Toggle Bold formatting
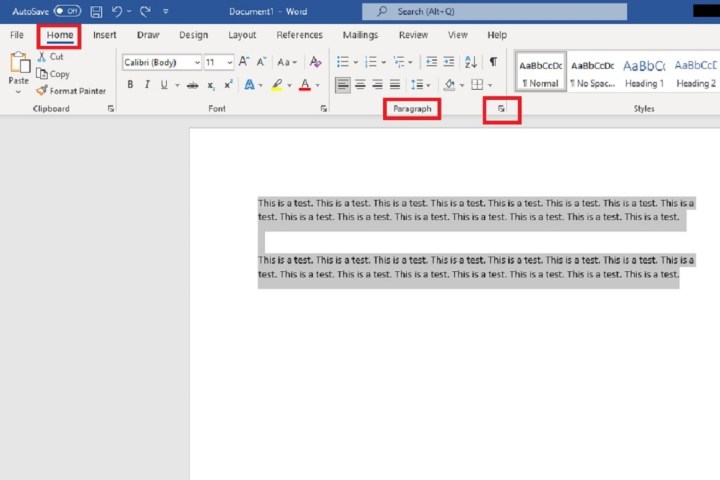The width and height of the screenshot is (720, 480). pyautogui.click(x=130, y=85)
